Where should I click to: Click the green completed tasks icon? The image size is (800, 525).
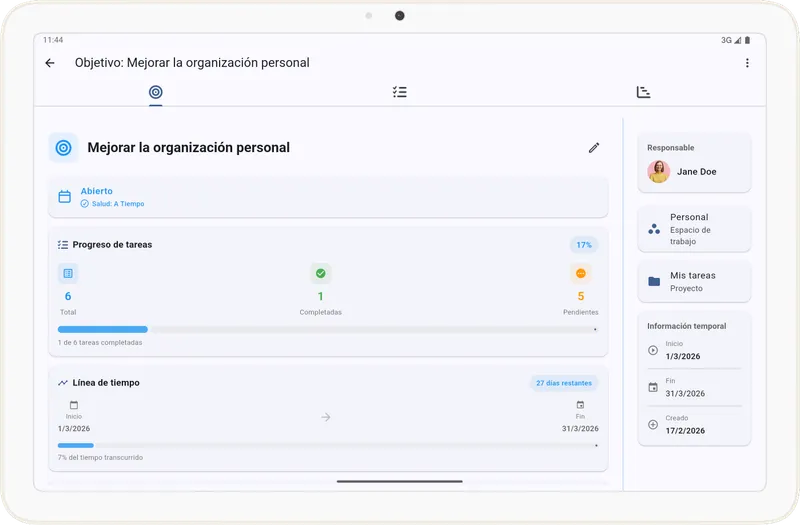pos(320,273)
